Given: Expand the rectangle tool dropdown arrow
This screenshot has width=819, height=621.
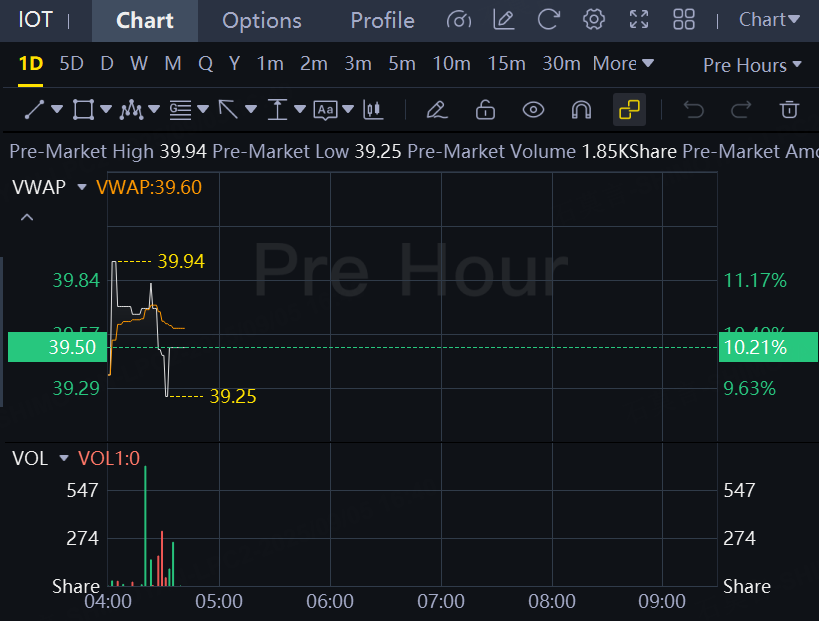Looking at the screenshot, I should pos(106,109).
